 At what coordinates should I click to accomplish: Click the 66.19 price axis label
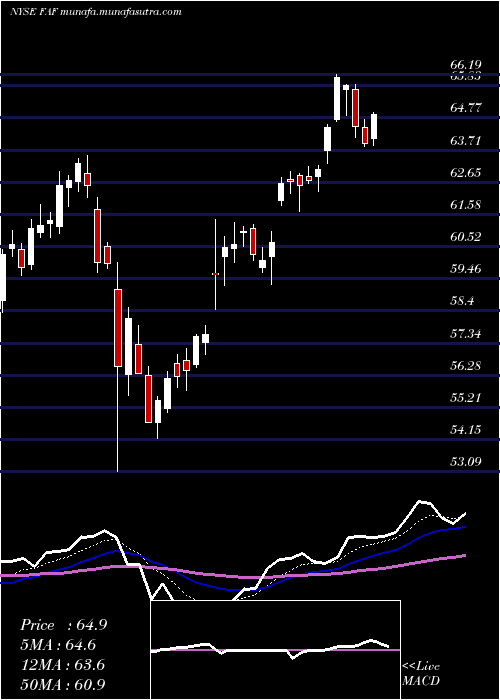point(466,67)
